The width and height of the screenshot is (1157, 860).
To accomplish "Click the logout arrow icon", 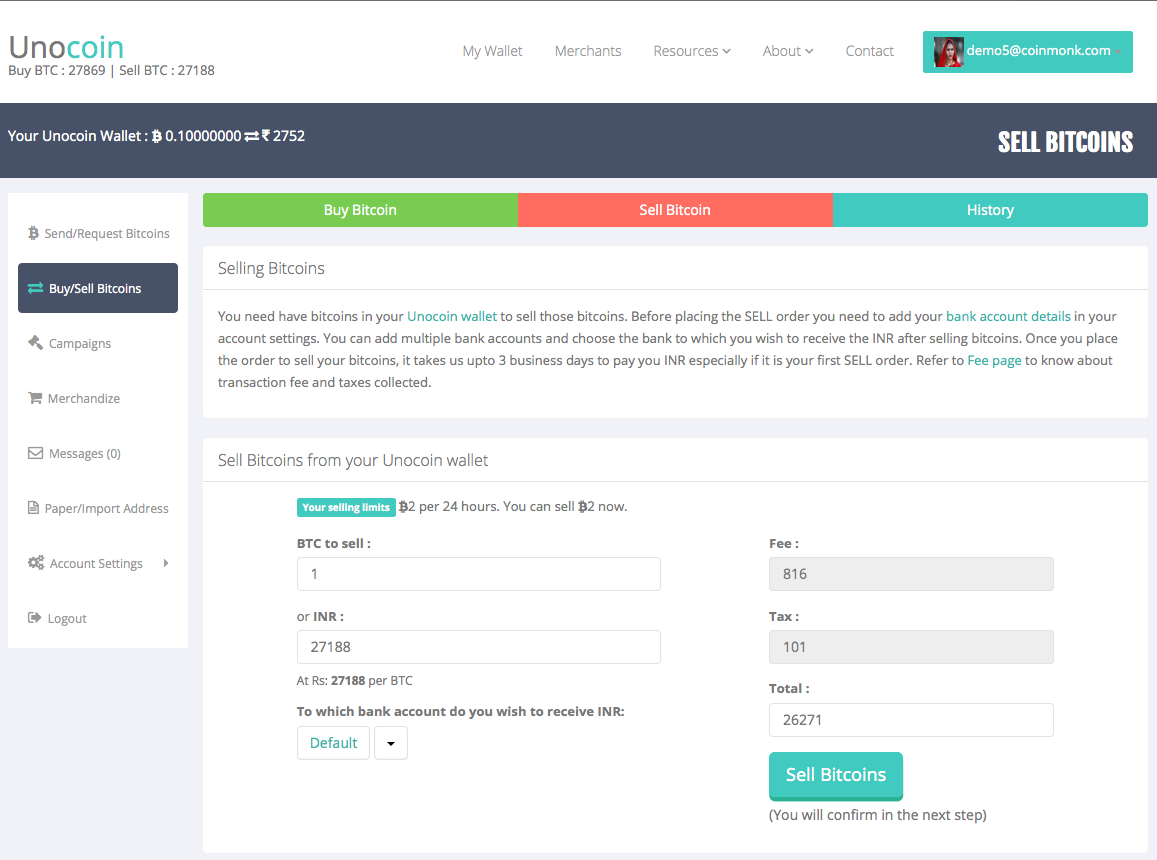I will pyautogui.click(x=35, y=618).
